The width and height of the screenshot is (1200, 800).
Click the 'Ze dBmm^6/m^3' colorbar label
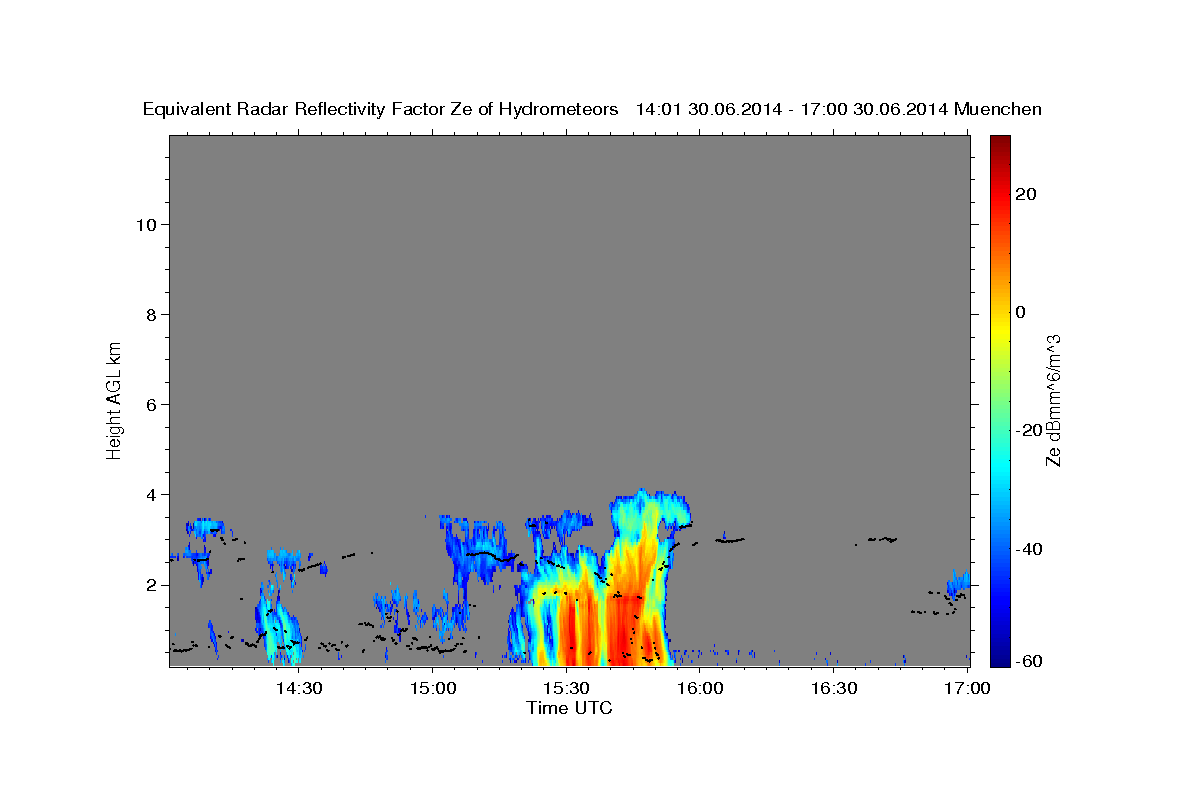pyautogui.click(x=1053, y=400)
